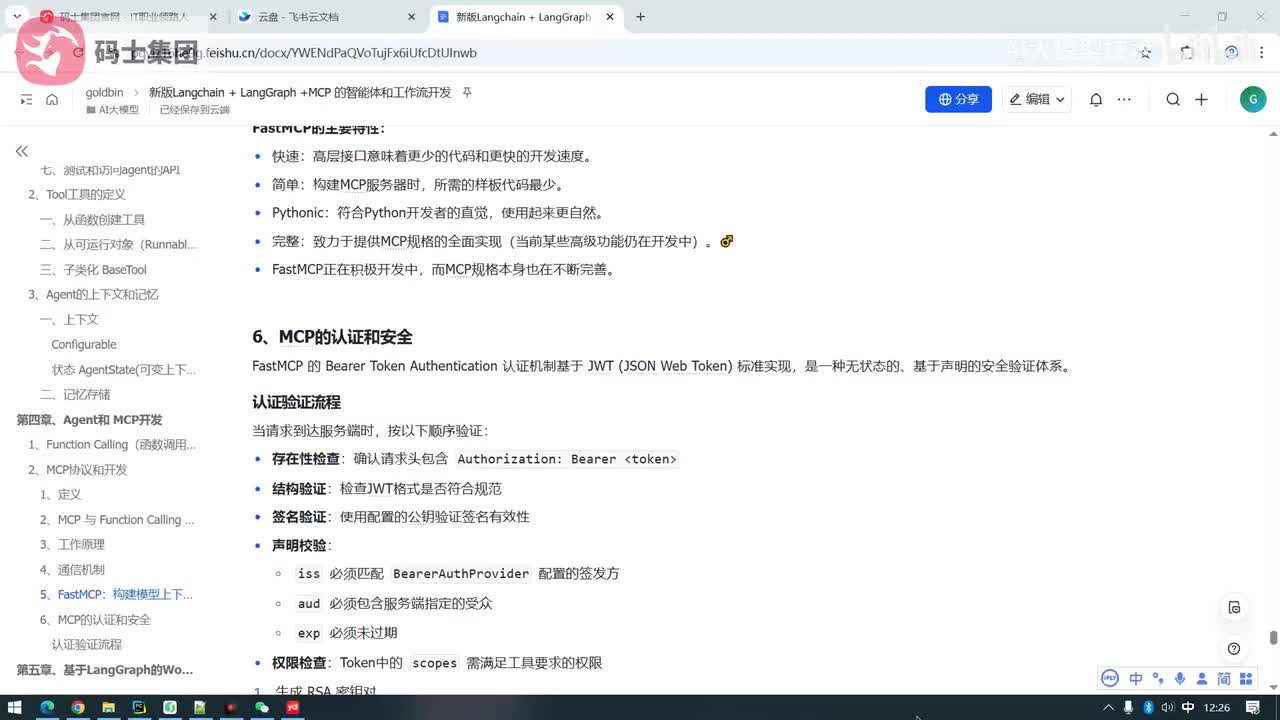Screen dimensions: 1280x720
Task: Click heading 6、MCP的认证和安全 in document
Action: tap(332, 337)
